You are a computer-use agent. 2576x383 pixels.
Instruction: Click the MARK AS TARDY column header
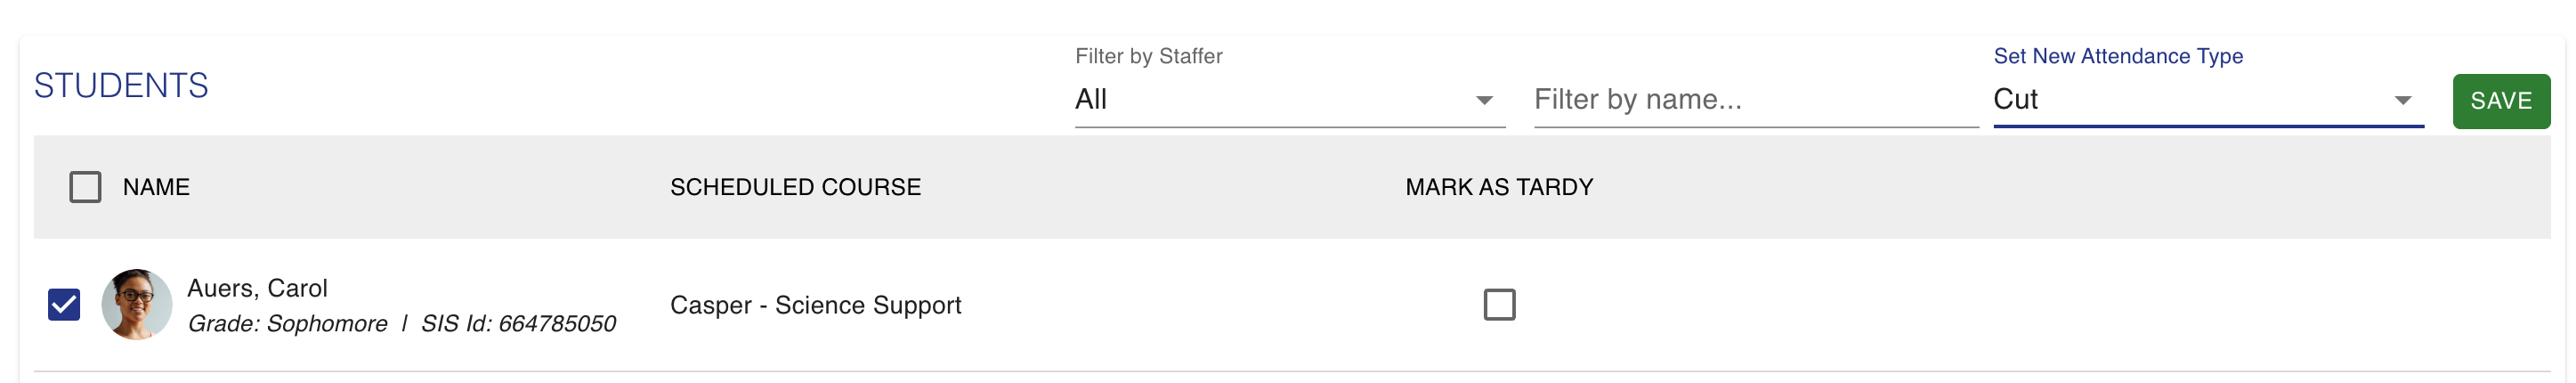click(x=1499, y=187)
